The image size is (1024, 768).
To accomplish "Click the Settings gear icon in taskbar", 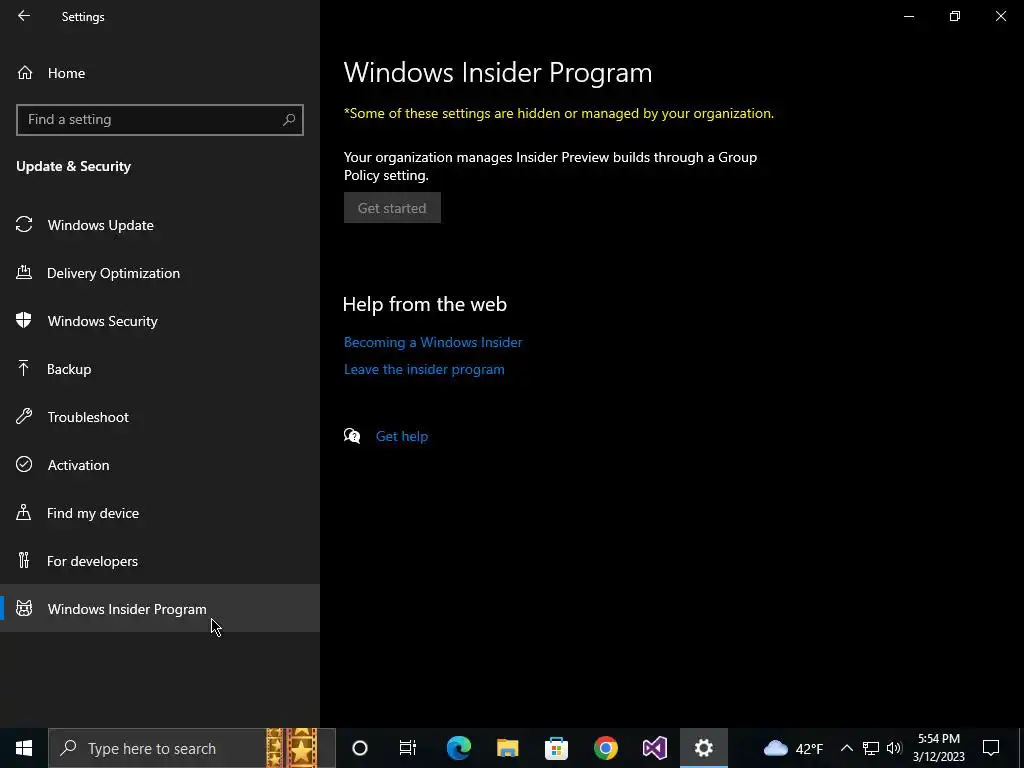I will (703, 748).
